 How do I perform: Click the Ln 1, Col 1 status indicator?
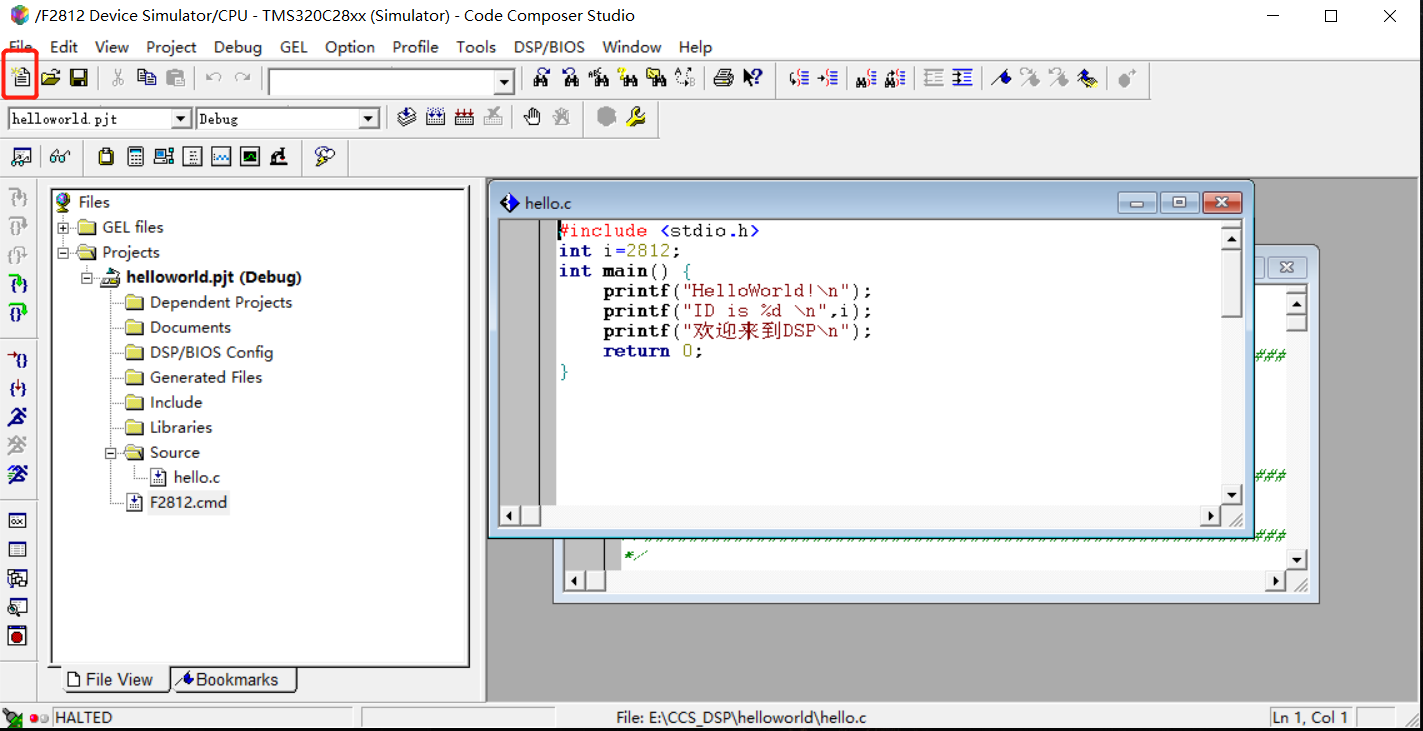pyautogui.click(x=1310, y=717)
